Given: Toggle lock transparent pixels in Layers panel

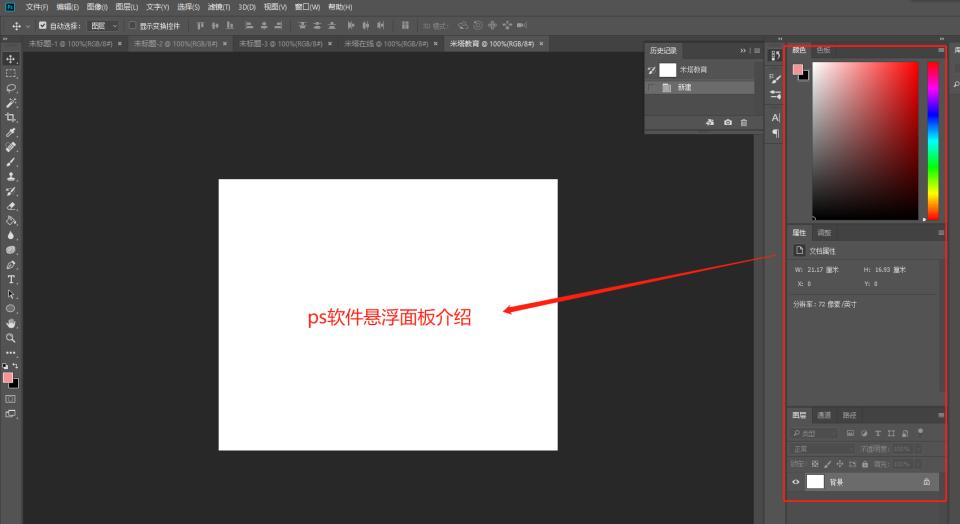Looking at the screenshot, I should (x=815, y=464).
